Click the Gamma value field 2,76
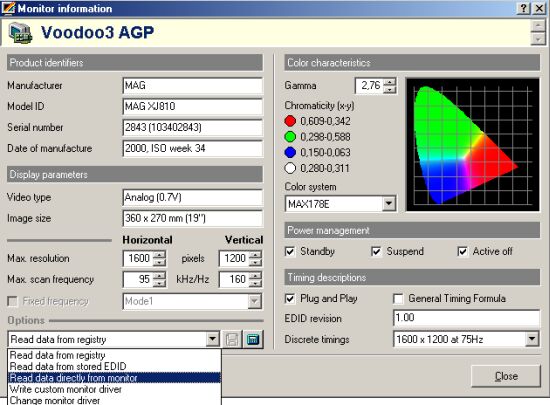Viewport: 550px width, 405px height. tap(369, 86)
